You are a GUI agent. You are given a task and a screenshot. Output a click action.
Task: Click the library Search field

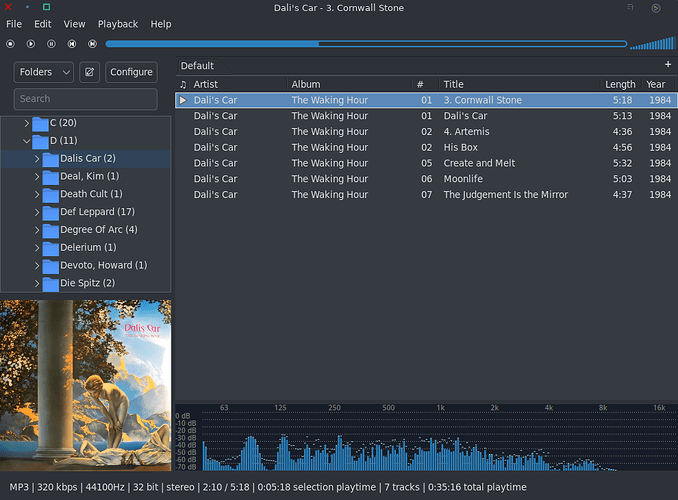click(85, 99)
